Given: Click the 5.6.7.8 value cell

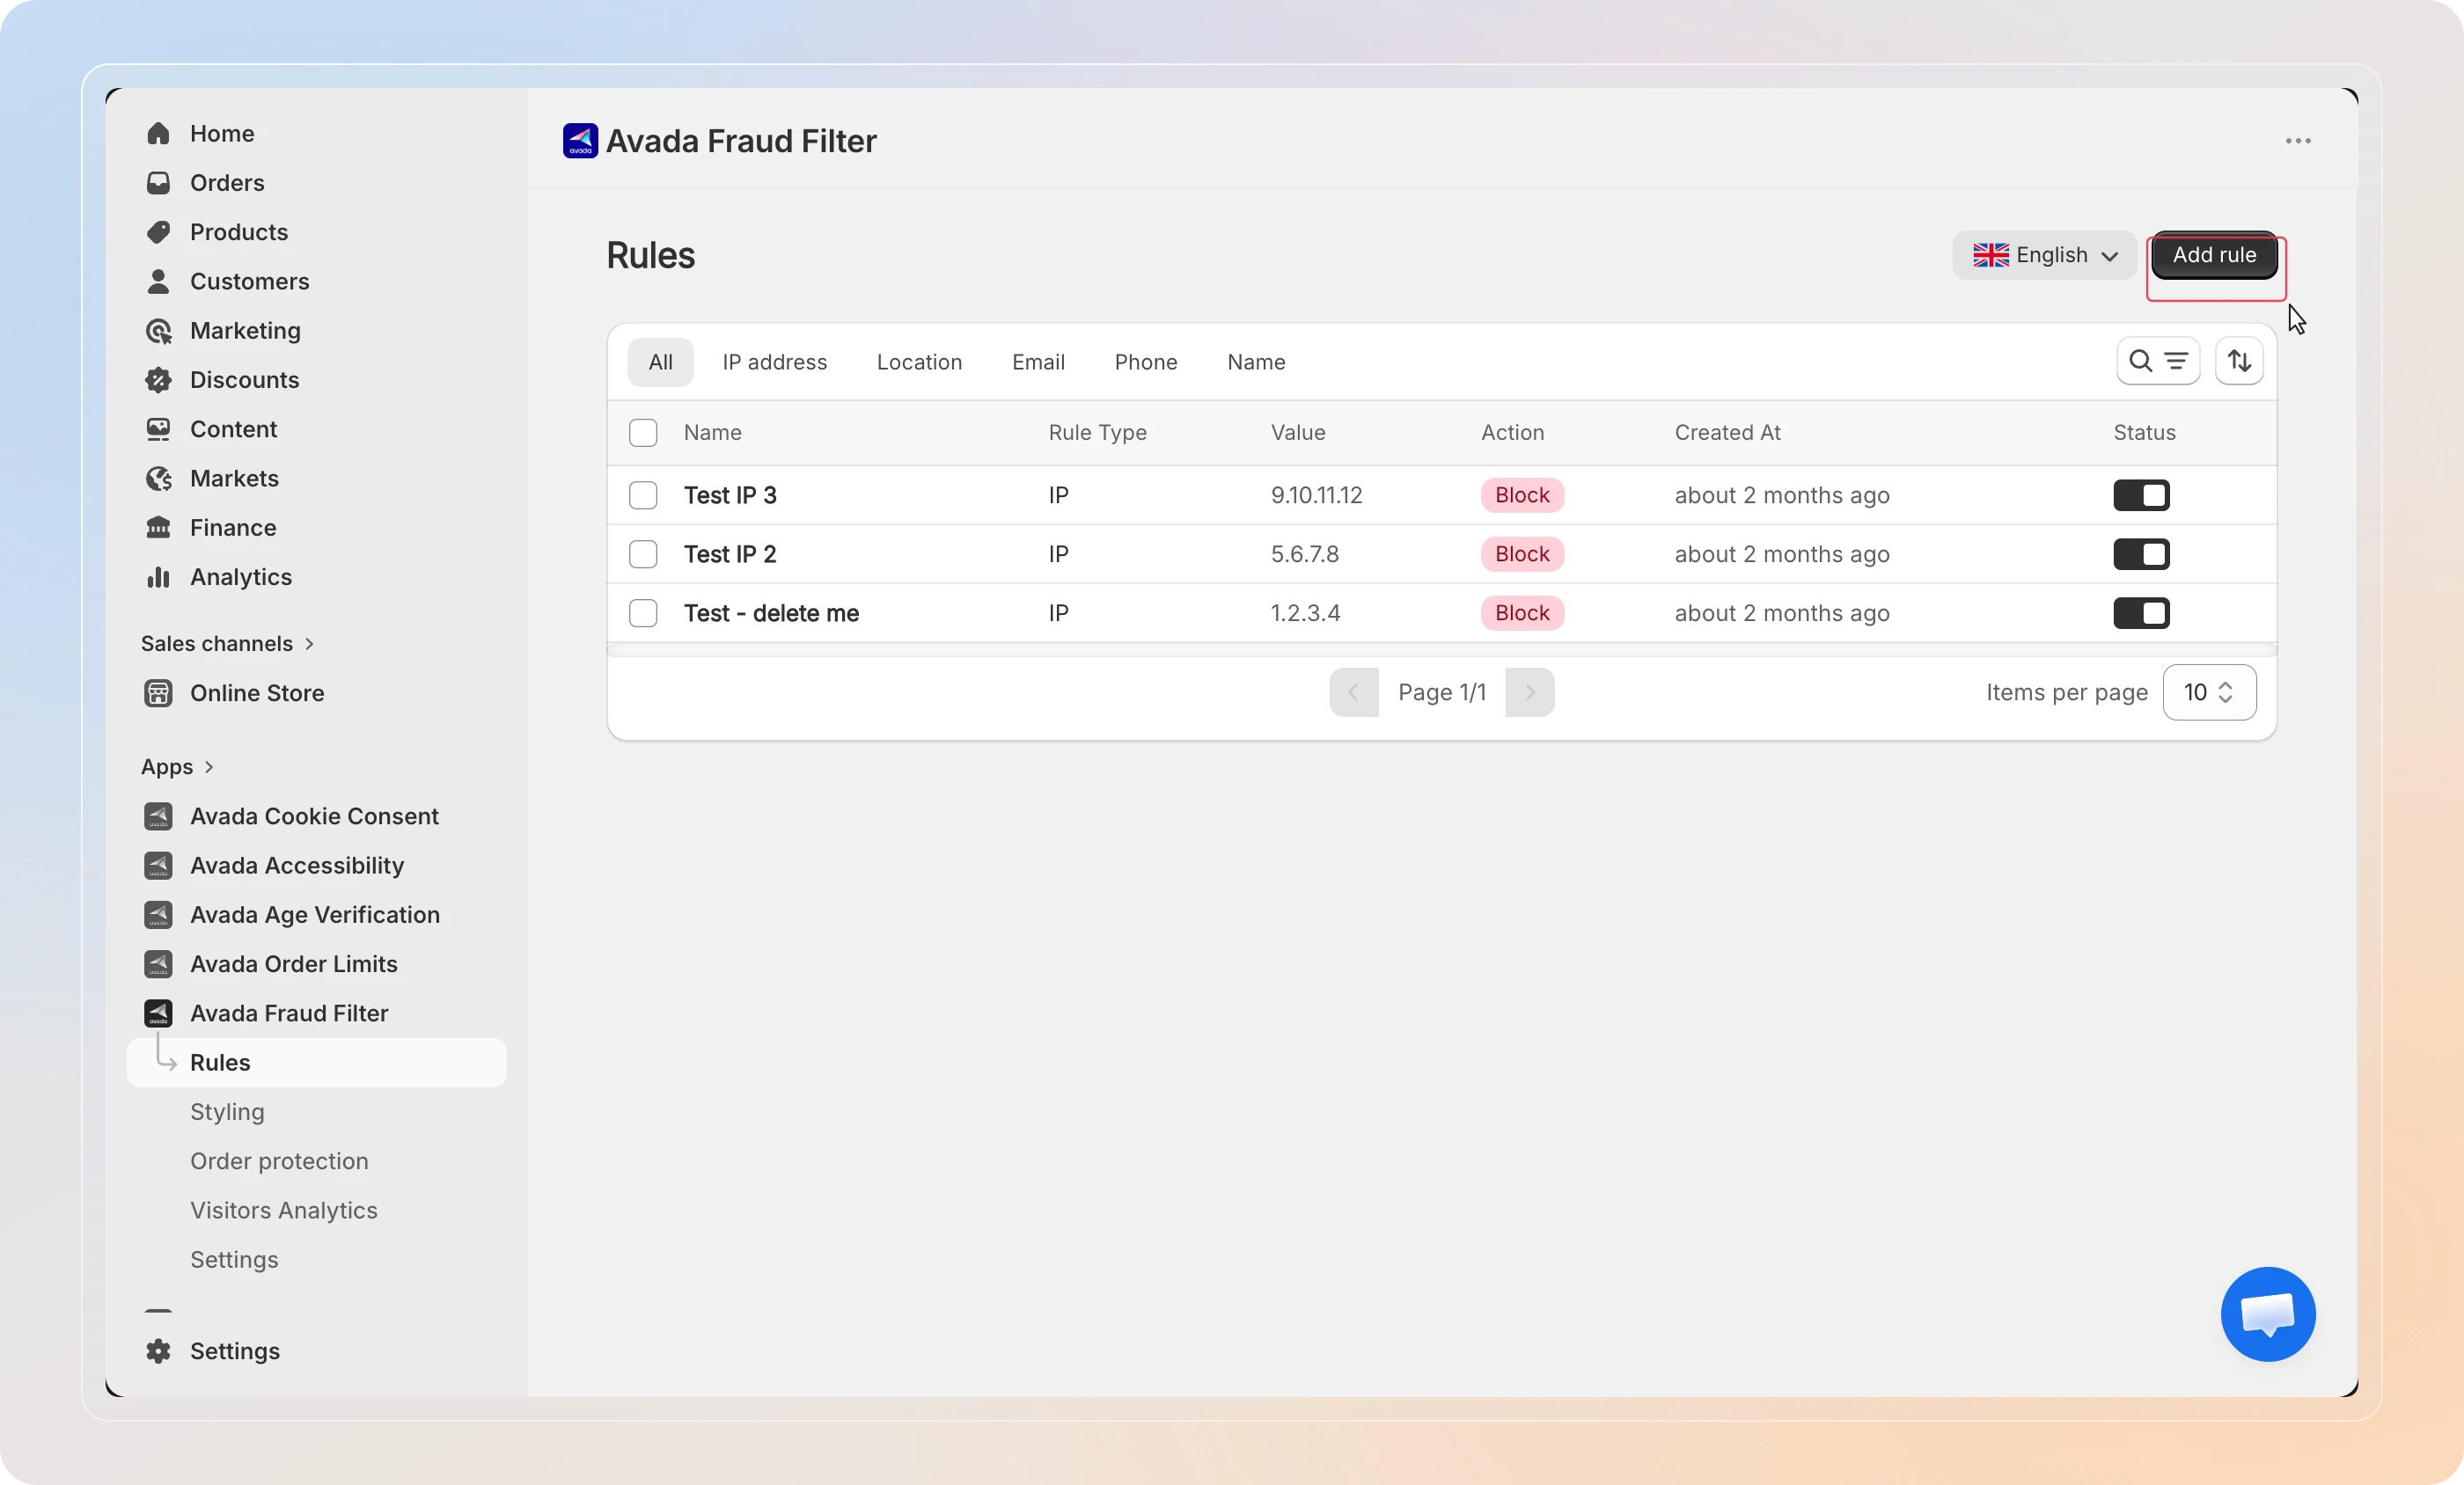Looking at the screenshot, I should click(1304, 554).
